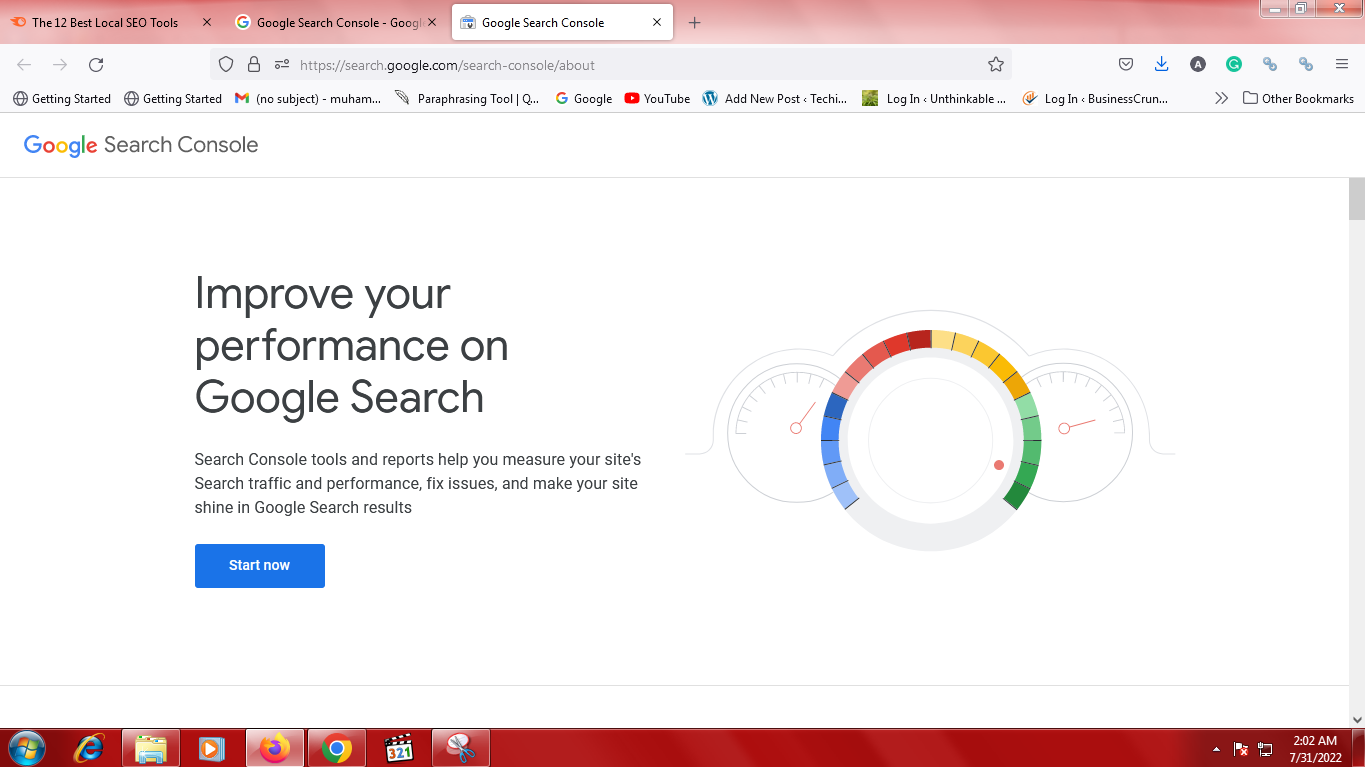This screenshot has height=767, width=1365.
Task: Open the network status tray icon
Action: [x=1265, y=749]
